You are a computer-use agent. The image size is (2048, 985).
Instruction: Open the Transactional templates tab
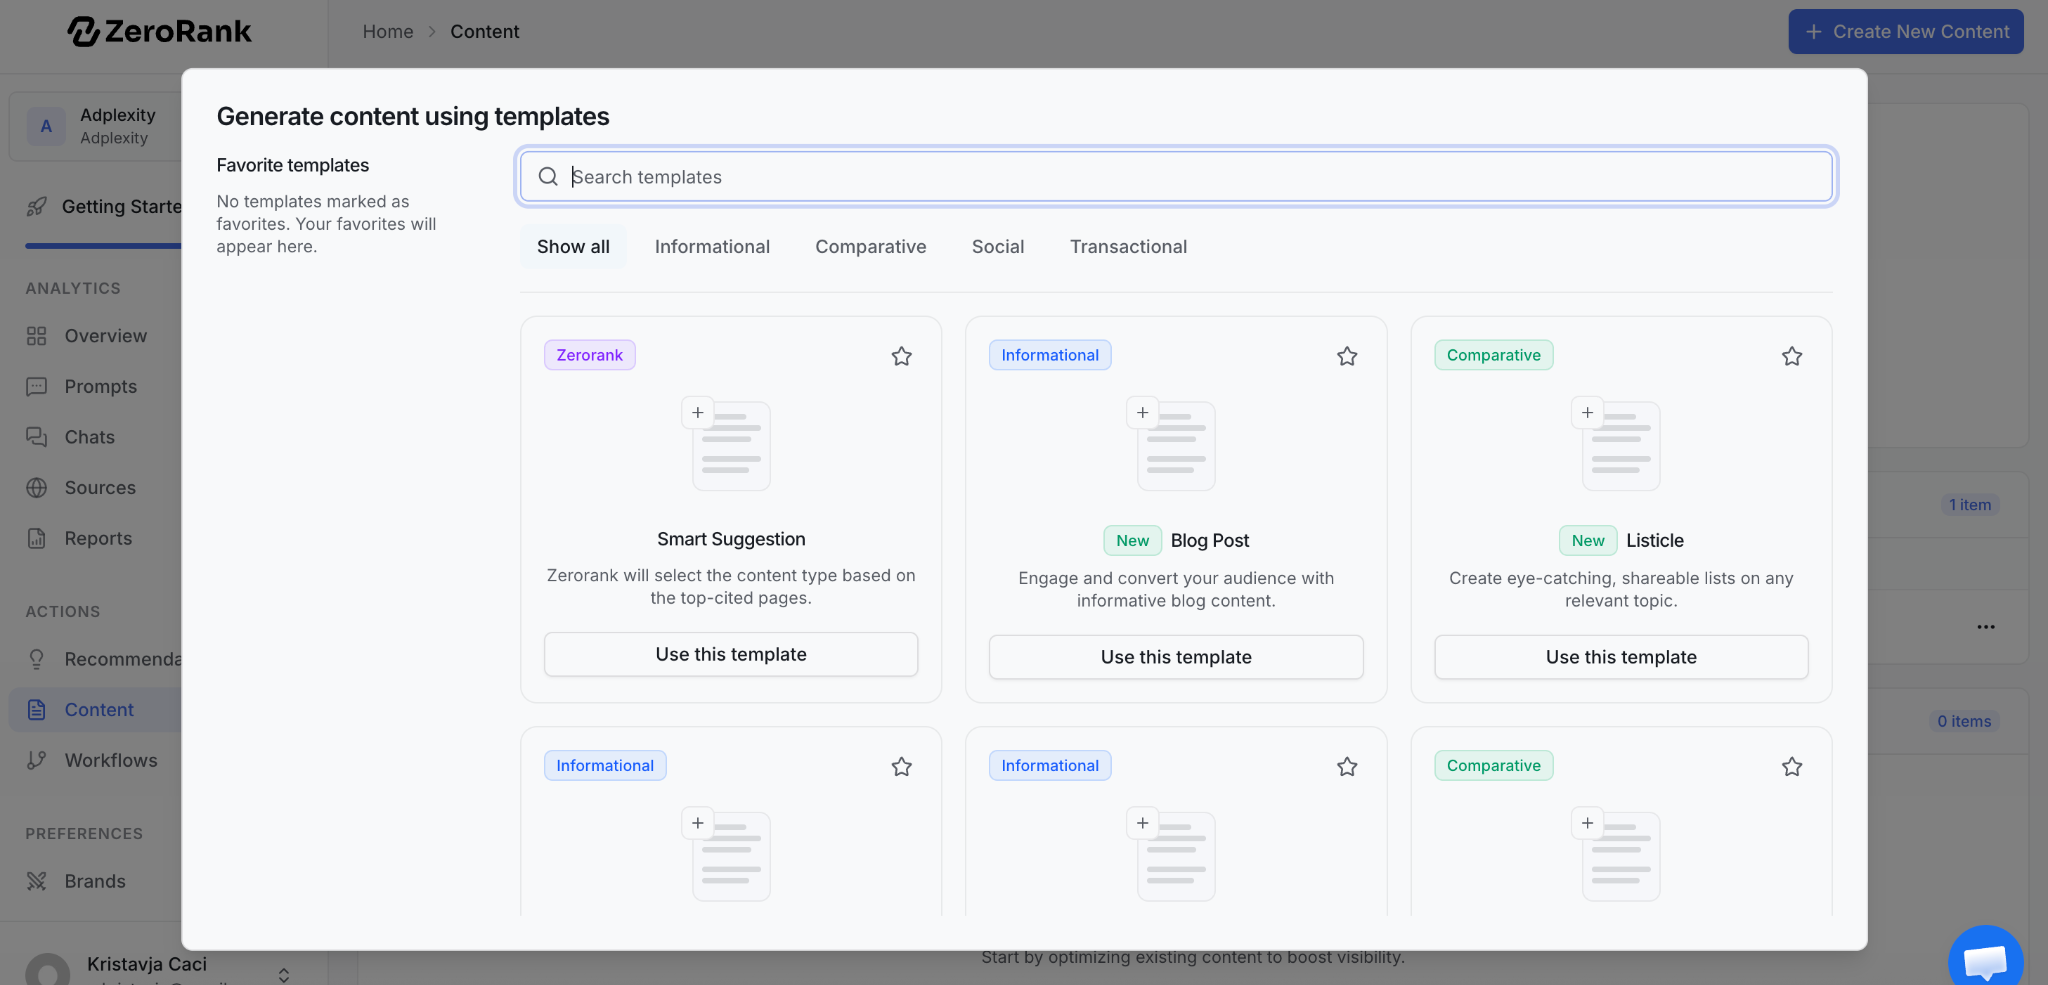tap(1128, 247)
